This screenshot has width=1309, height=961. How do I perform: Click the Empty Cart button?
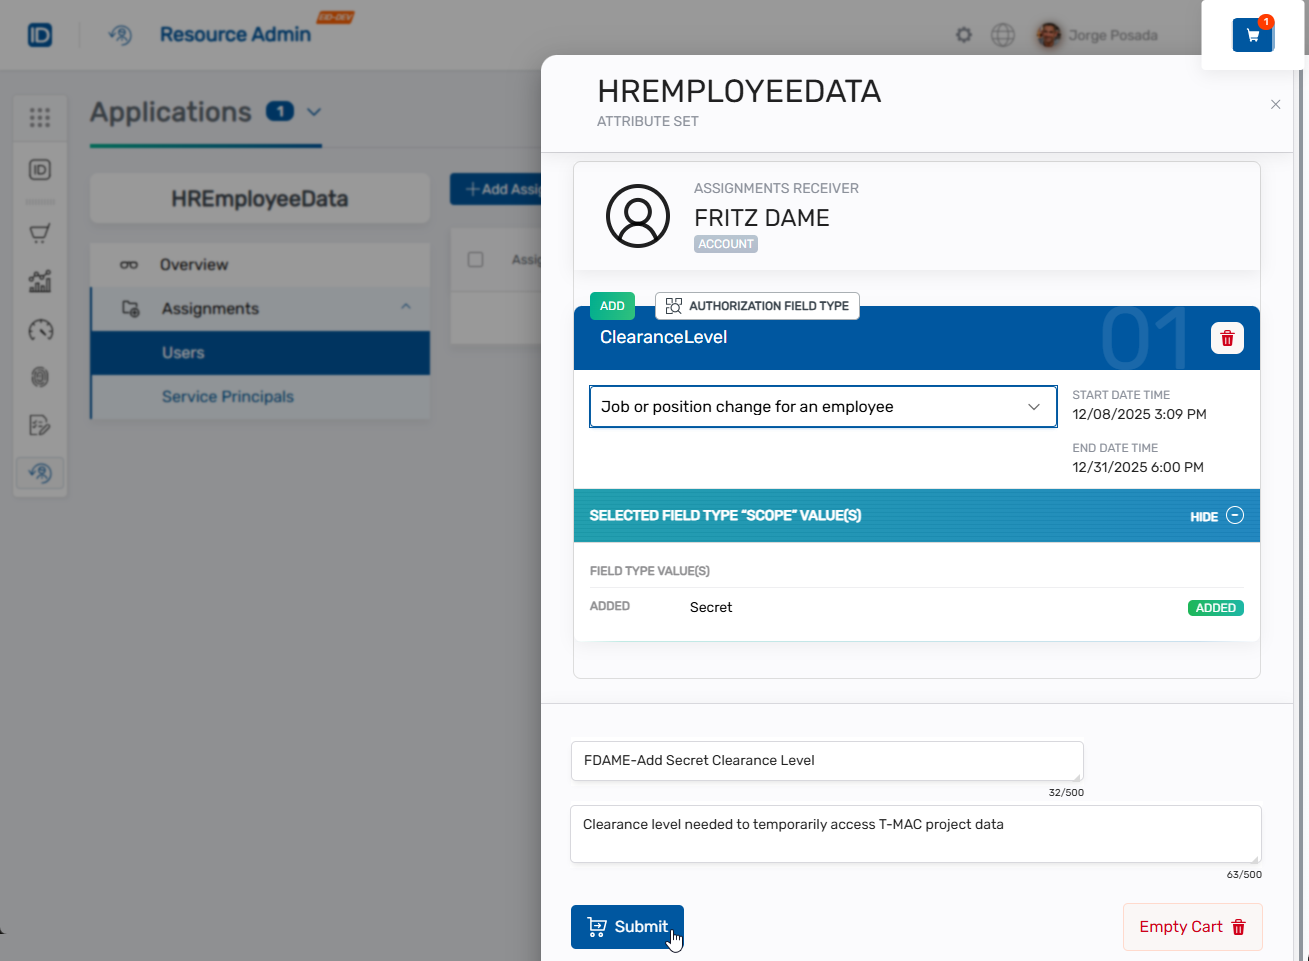click(x=1192, y=927)
